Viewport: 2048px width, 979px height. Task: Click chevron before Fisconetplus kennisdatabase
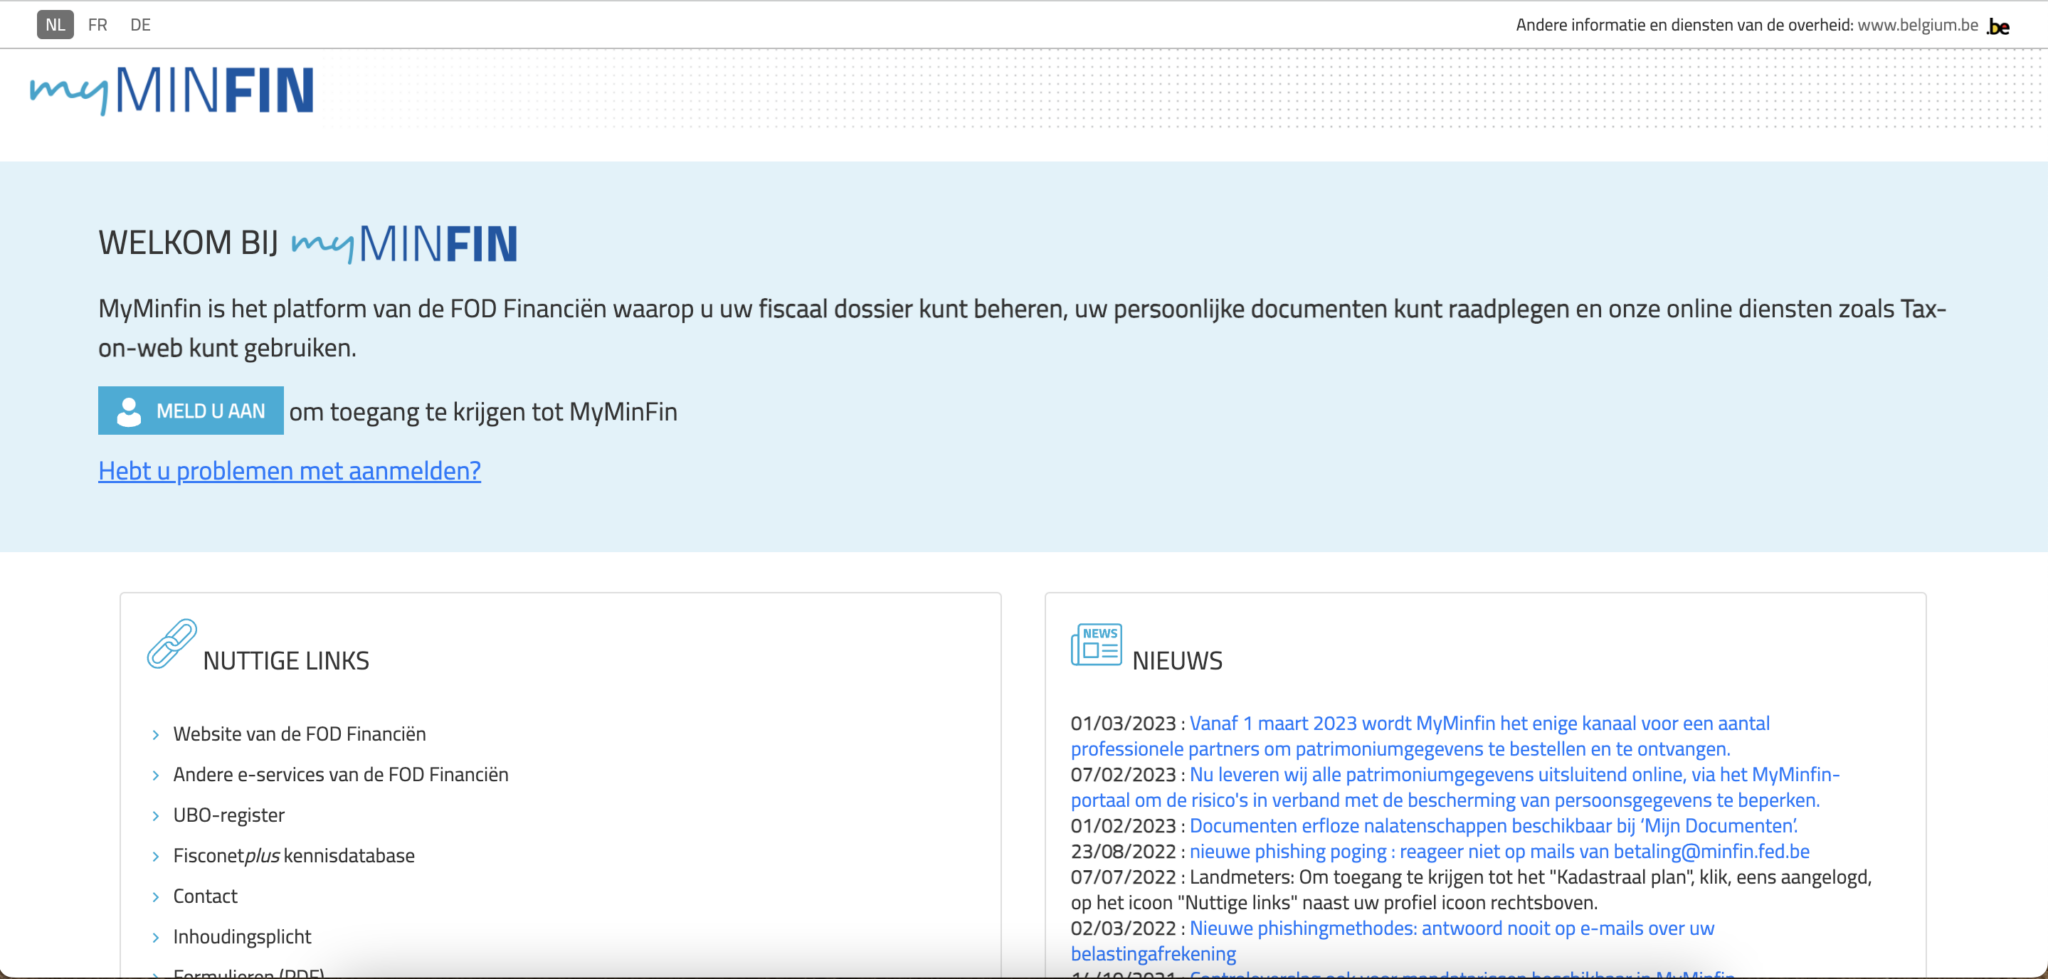pyautogui.click(x=156, y=857)
